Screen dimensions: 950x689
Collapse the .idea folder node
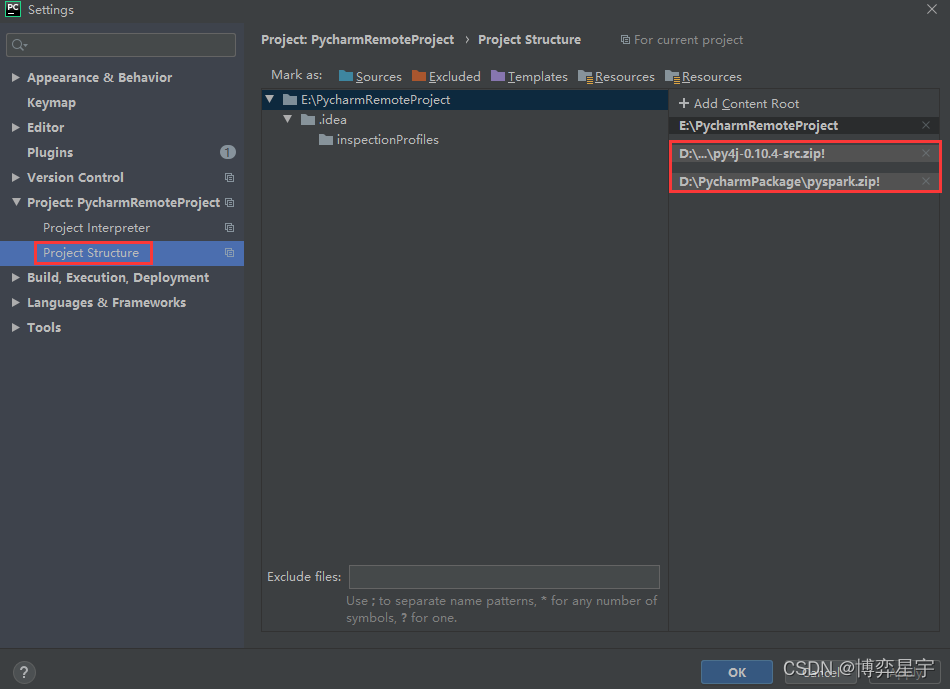(x=288, y=119)
